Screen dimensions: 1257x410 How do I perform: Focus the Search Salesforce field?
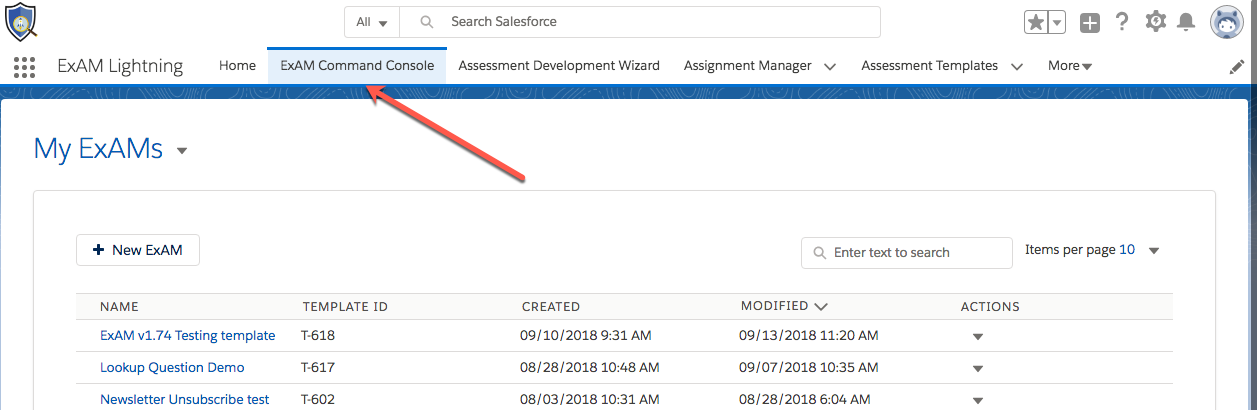[x=640, y=22]
